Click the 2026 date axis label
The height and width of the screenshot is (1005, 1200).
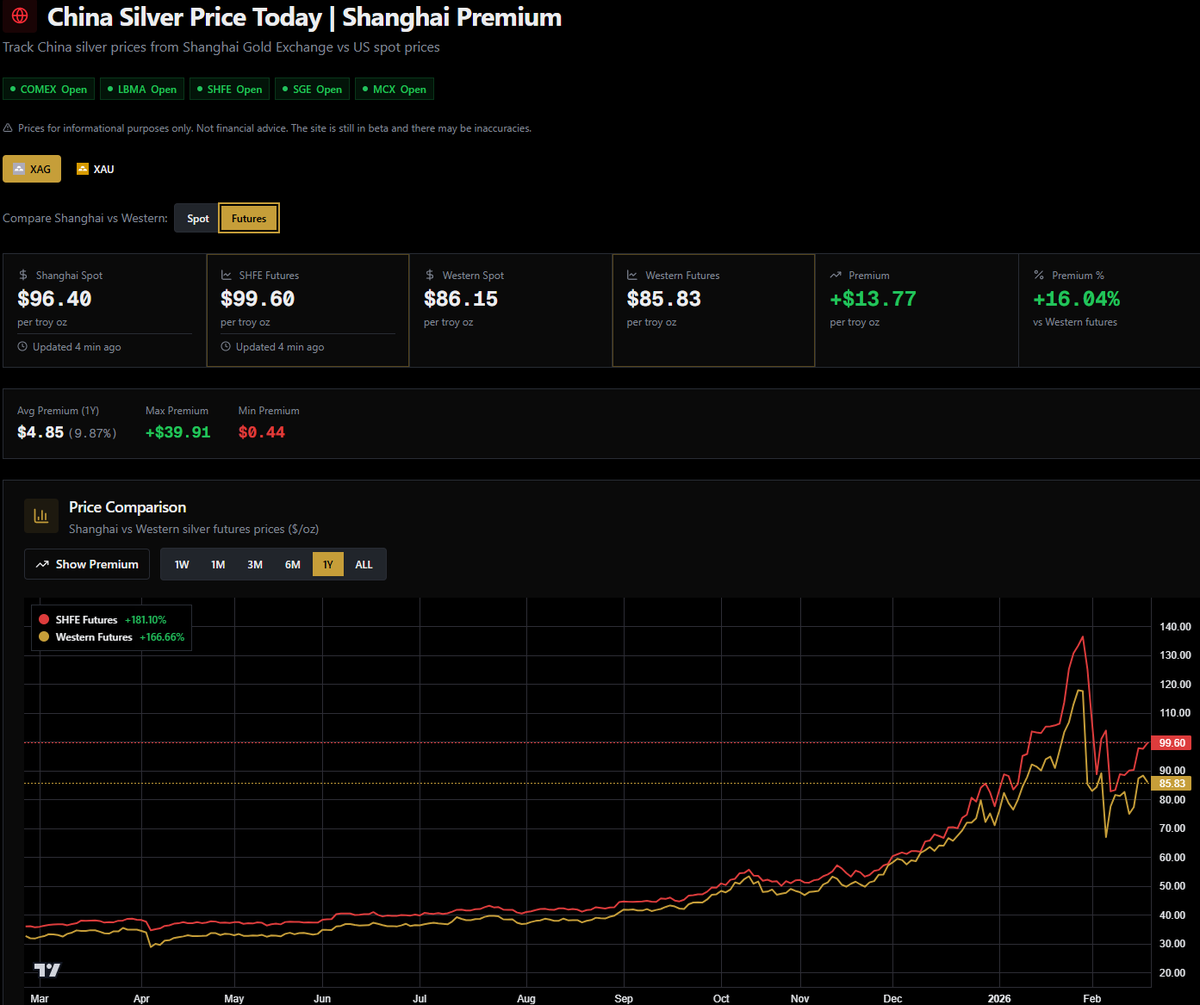pos(1000,998)
